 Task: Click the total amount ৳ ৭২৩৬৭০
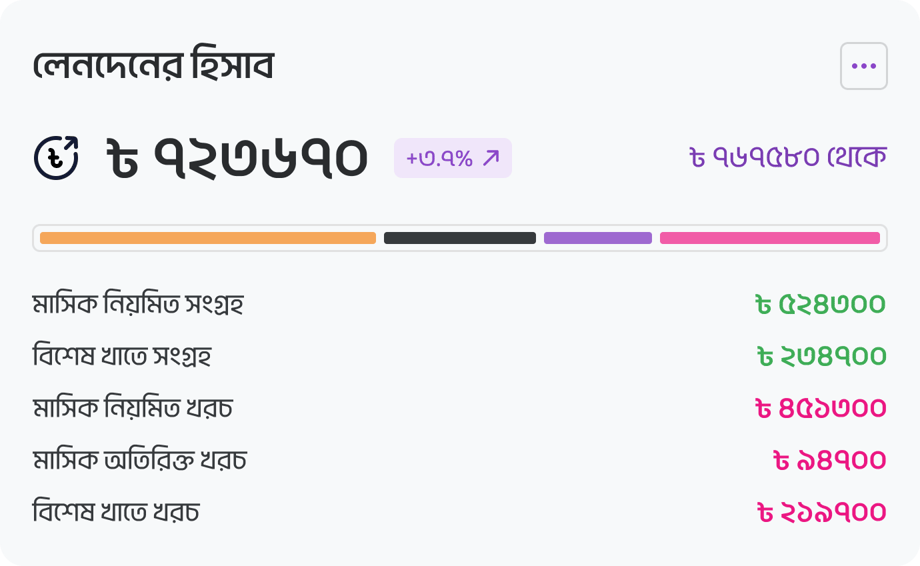[238, 158]
